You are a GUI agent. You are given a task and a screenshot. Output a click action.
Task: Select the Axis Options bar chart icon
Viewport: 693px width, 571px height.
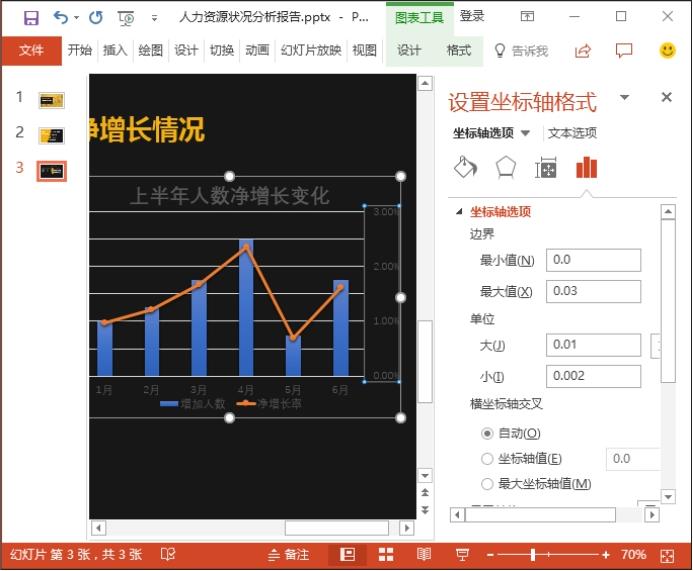(x=586, y=167)
